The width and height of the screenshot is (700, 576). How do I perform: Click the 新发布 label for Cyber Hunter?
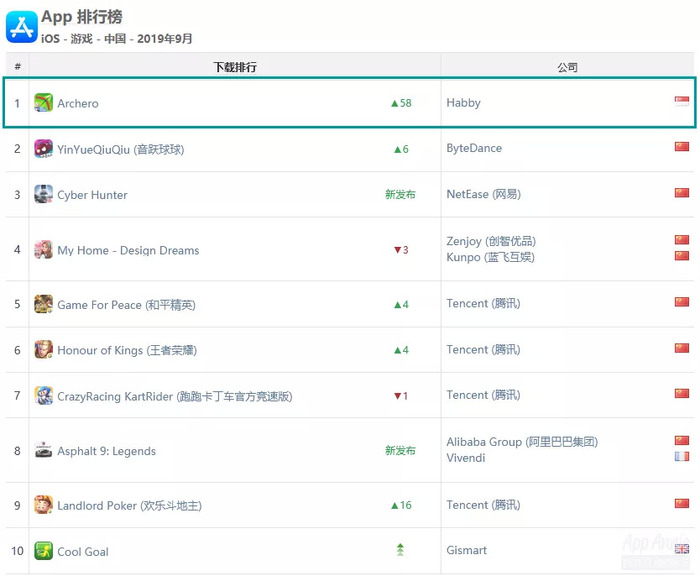click(x=400, y=194)
